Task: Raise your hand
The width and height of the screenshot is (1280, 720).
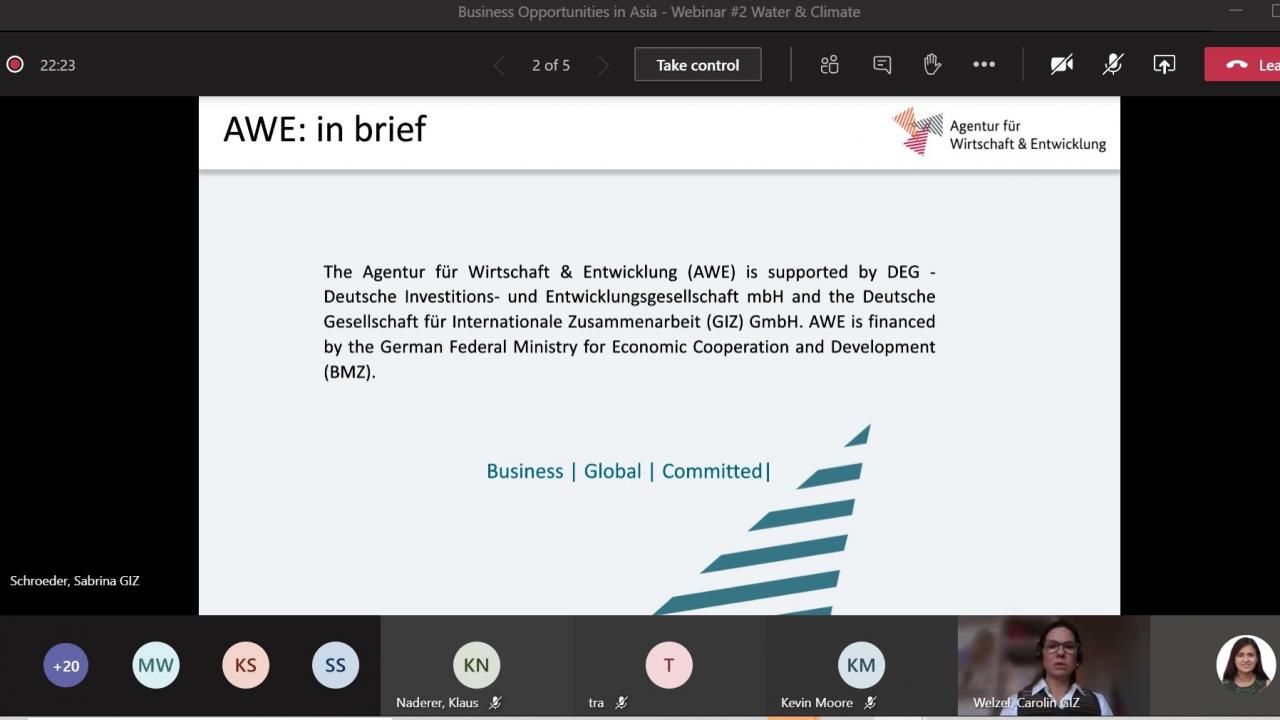Action: coord(932,65)
